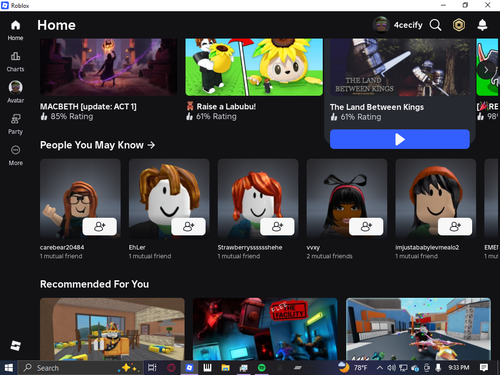View EhLer's avatar card

(169, 198)
